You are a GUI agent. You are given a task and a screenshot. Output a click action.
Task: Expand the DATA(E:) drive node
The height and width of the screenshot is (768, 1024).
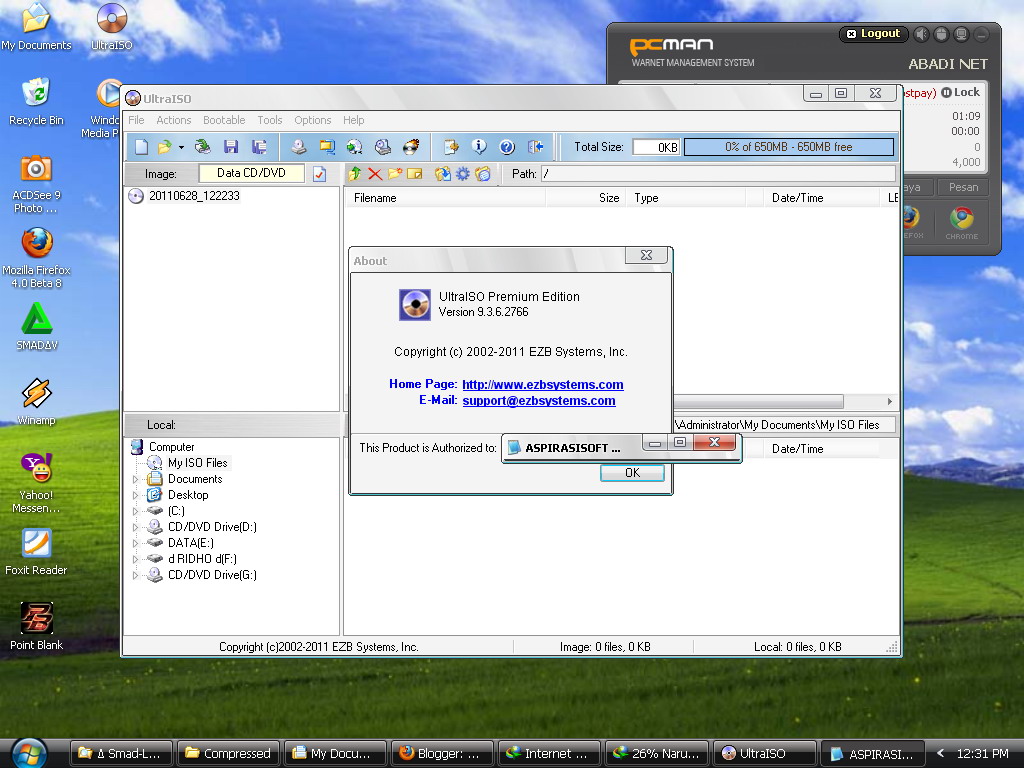click(135, 543)
